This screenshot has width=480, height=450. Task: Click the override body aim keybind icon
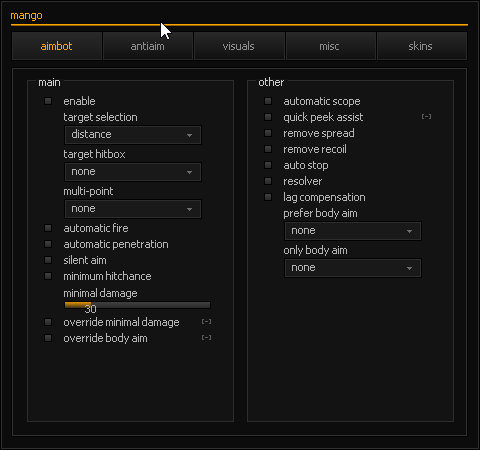206,338
